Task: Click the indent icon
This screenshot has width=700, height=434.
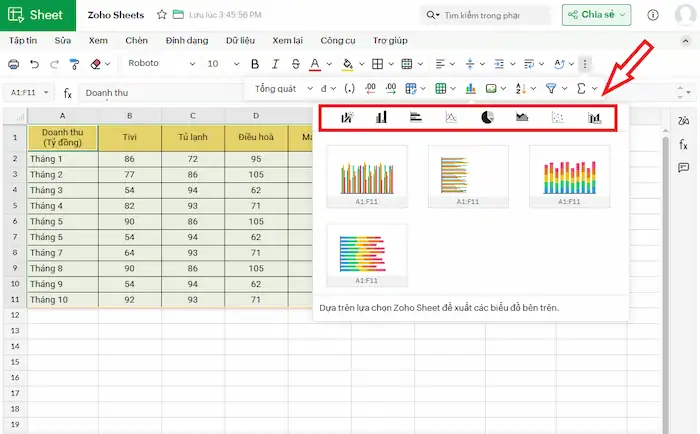Action: (x=499, y=64)
